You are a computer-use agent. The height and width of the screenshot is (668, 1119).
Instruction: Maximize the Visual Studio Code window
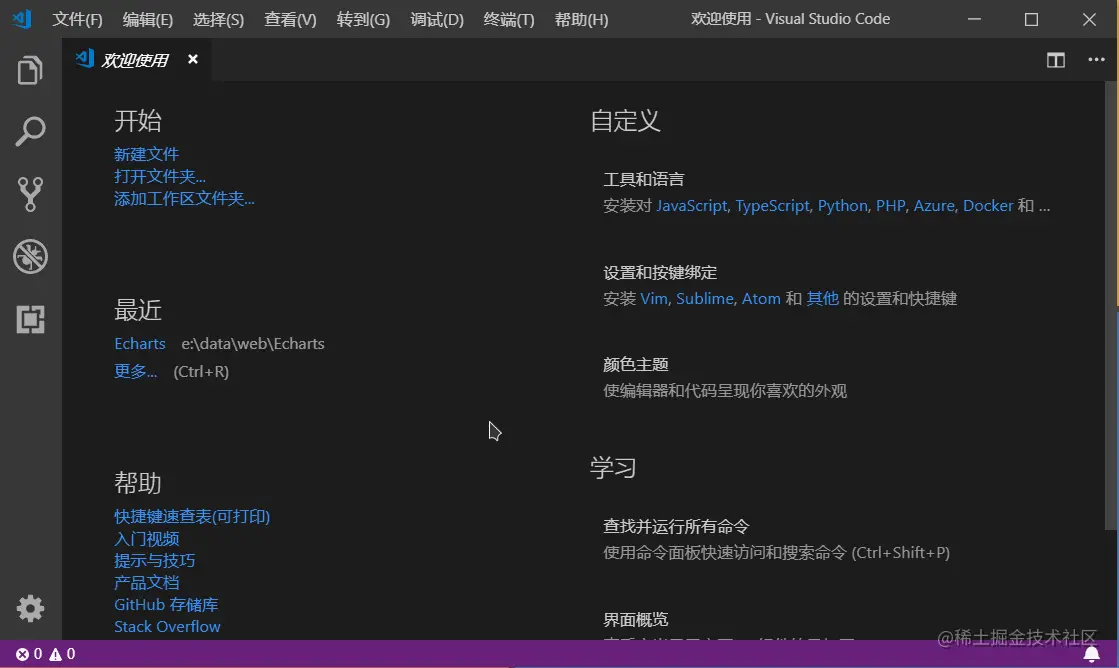tap(1031, 19)
